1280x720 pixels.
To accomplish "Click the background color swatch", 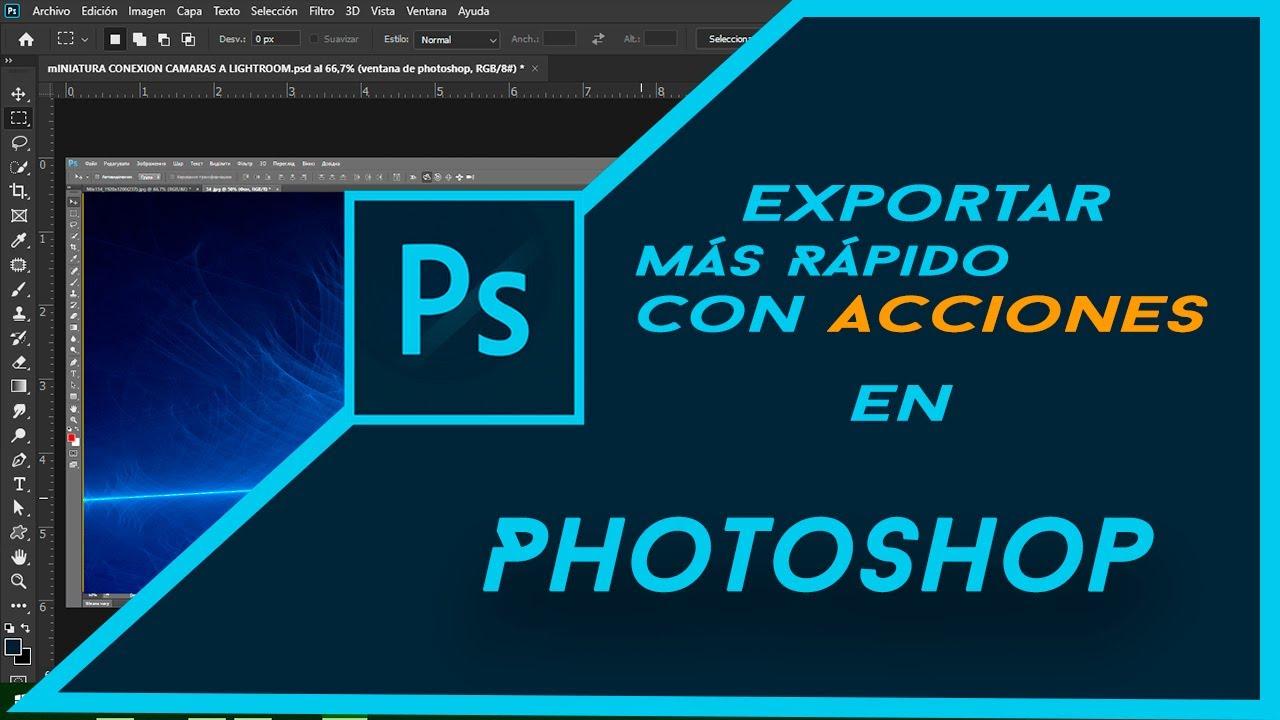I will pos(24,658).
